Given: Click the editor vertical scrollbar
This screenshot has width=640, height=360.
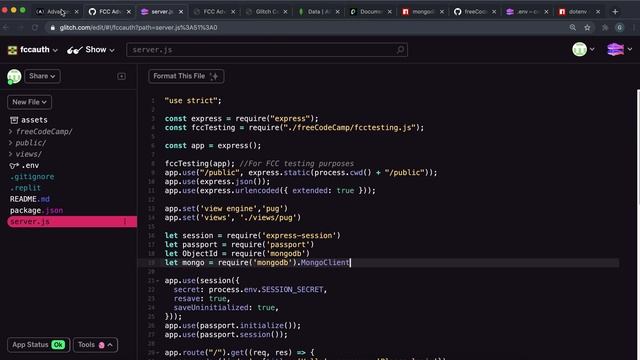Looking at the screenshot, I should (x=638, y=224).
